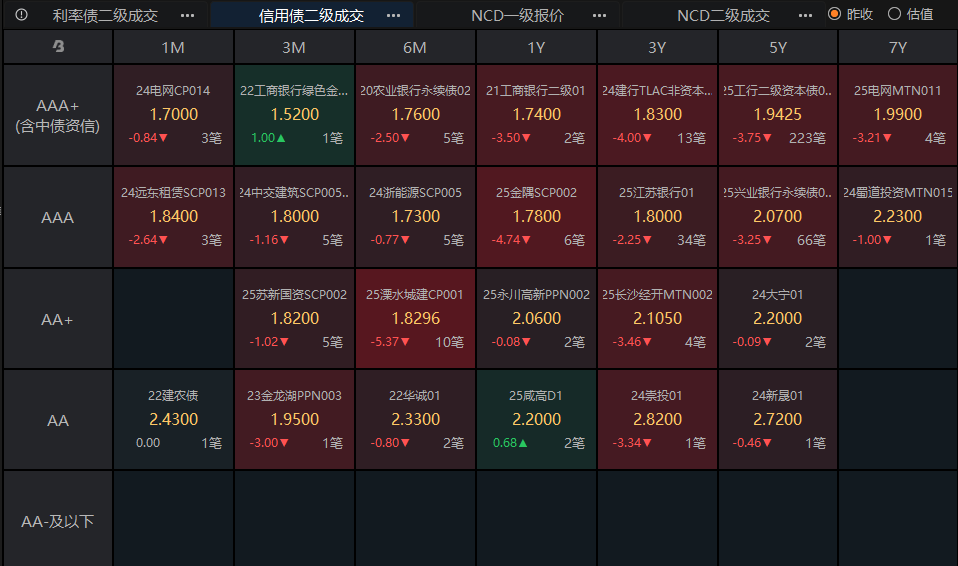The width and height of the screenshot is (958, 566).
Task: Open the 25江苏银行01 cell
Action: click(657, 217)
